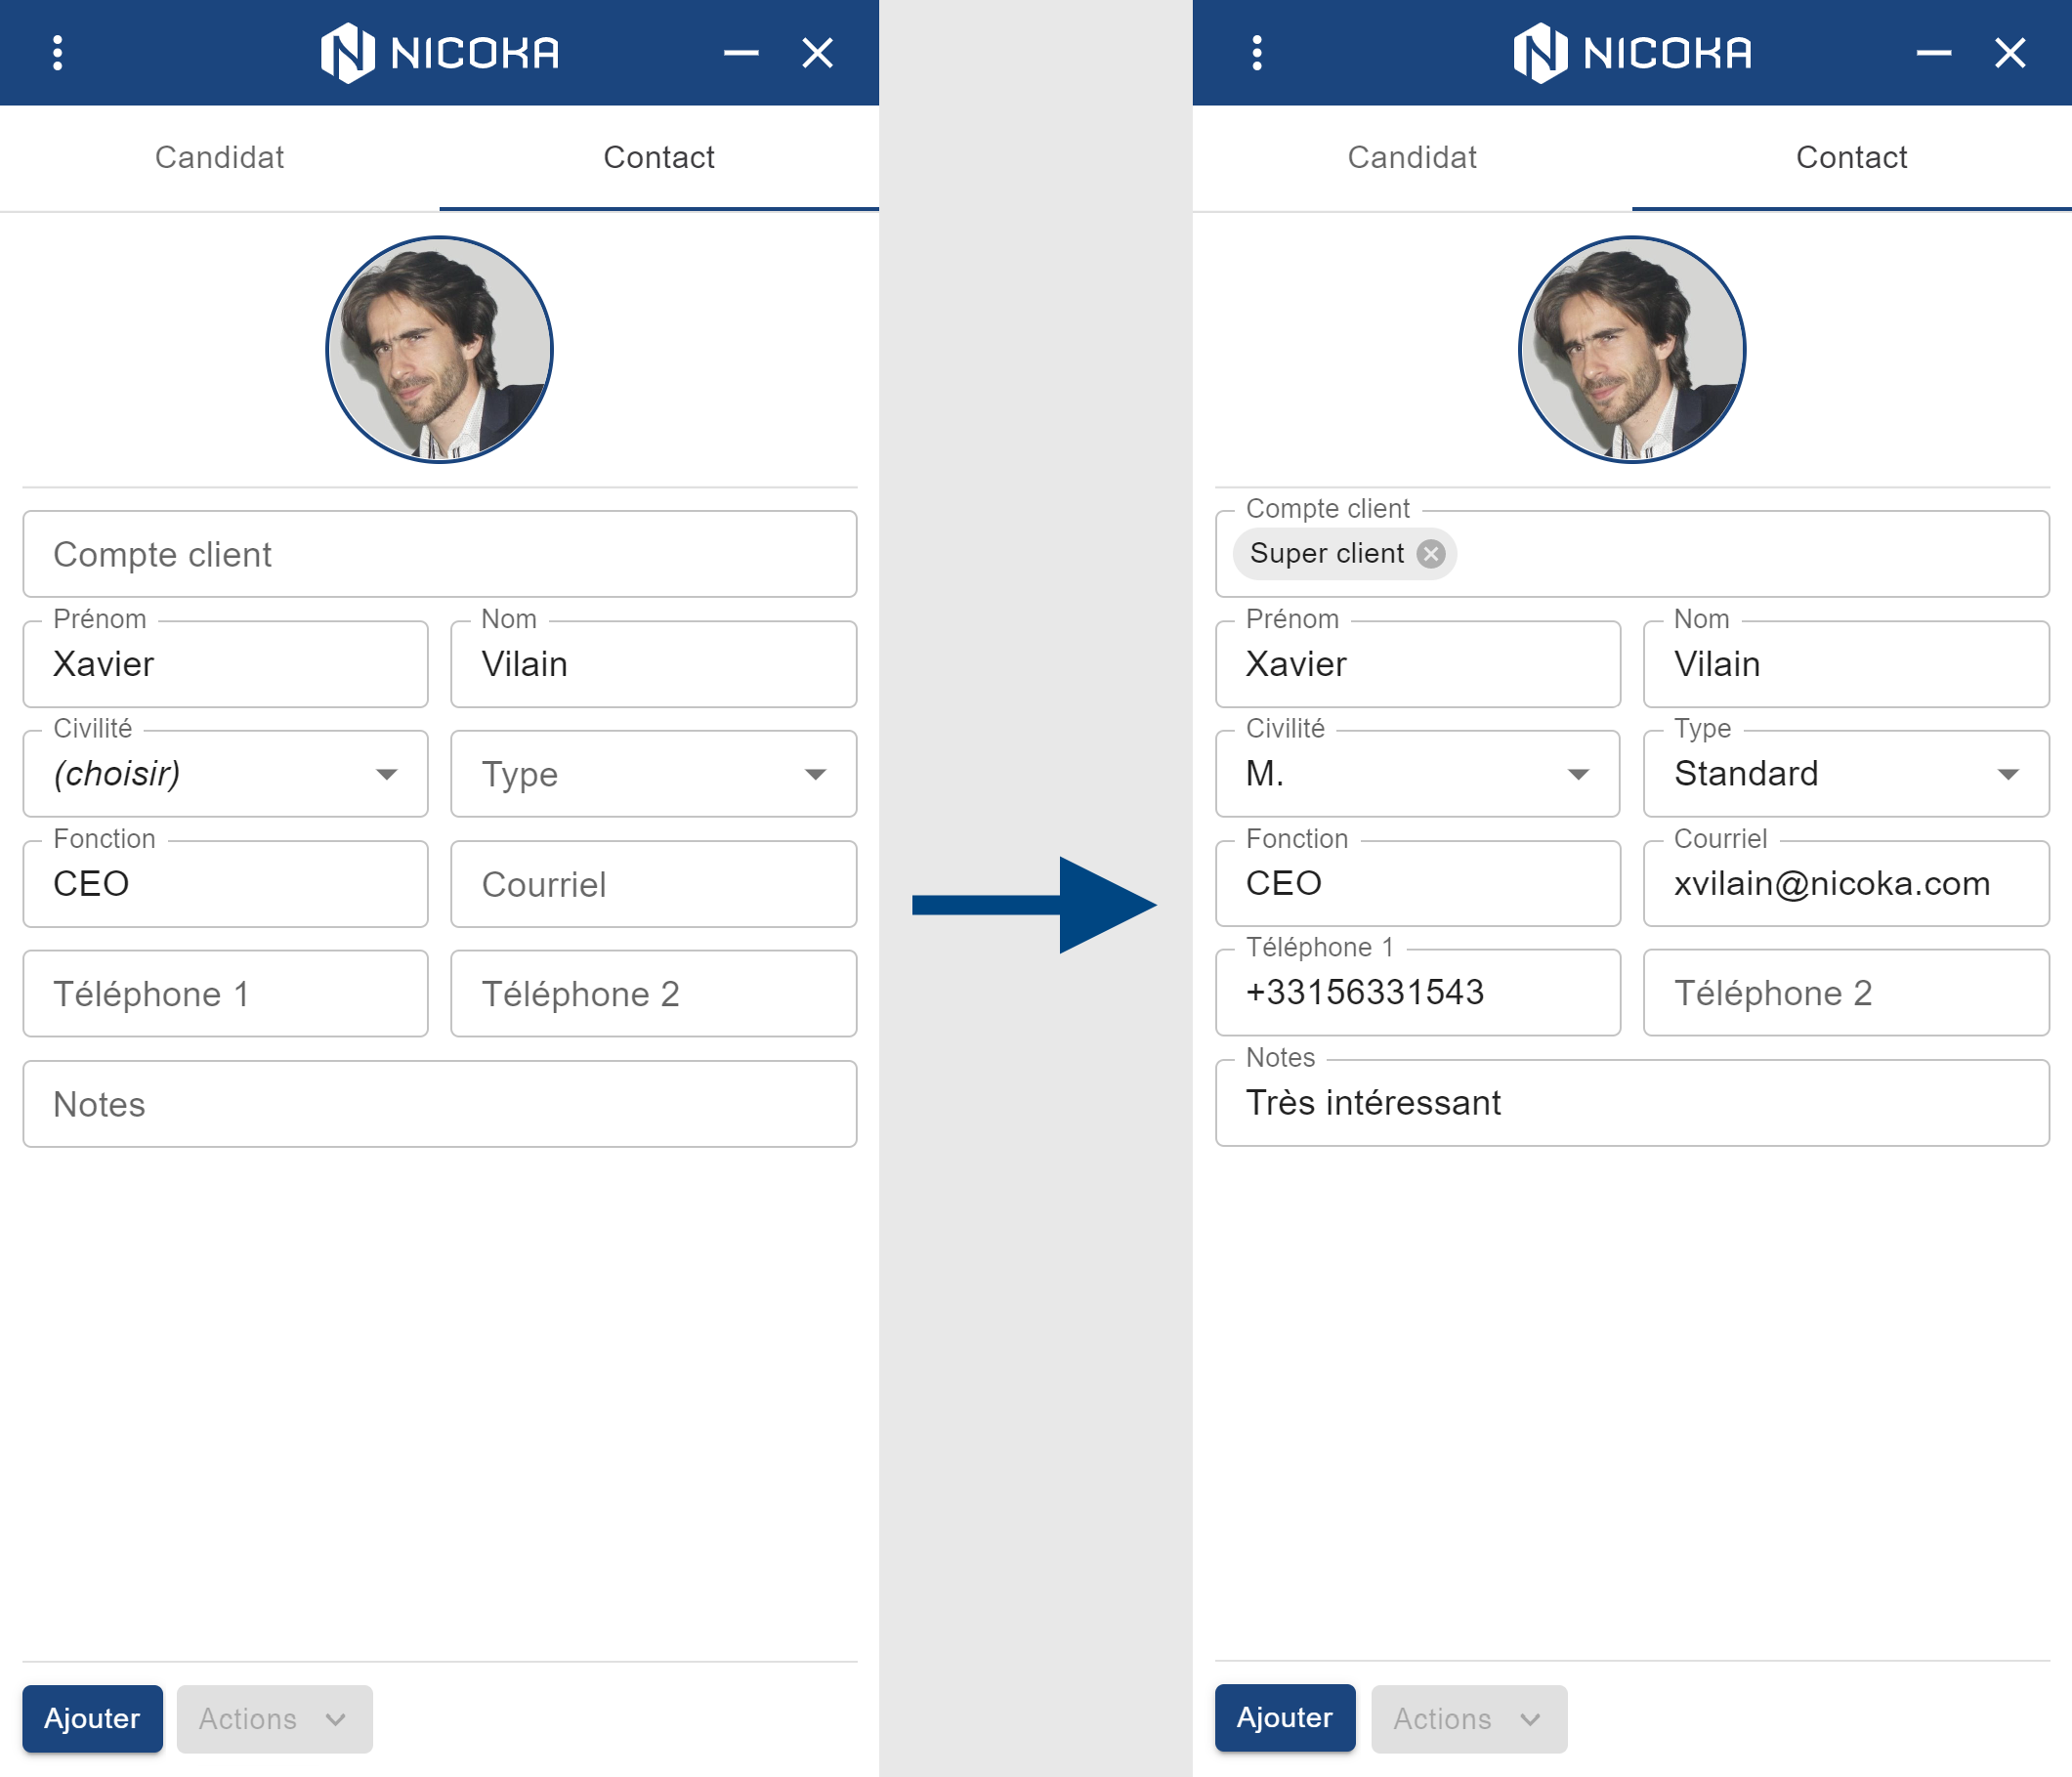Viewport: 2072px width, 1777px height.
Task: Edit Prénom field in right panel
Action: [1418, 664]
